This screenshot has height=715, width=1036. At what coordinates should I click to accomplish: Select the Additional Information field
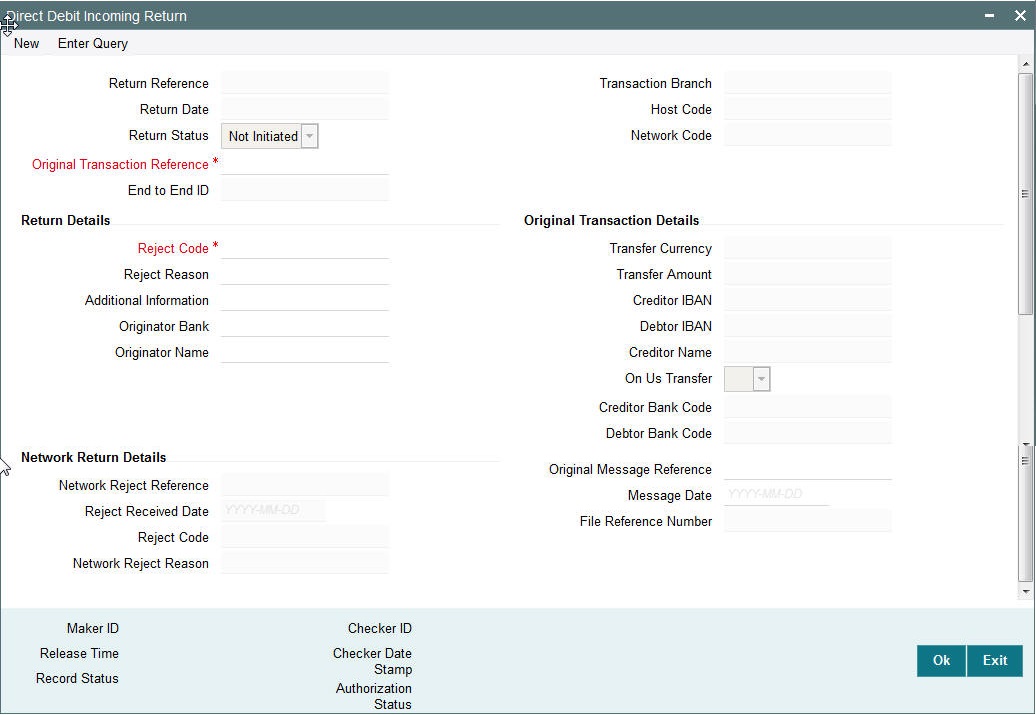click(x=305, y=300)
